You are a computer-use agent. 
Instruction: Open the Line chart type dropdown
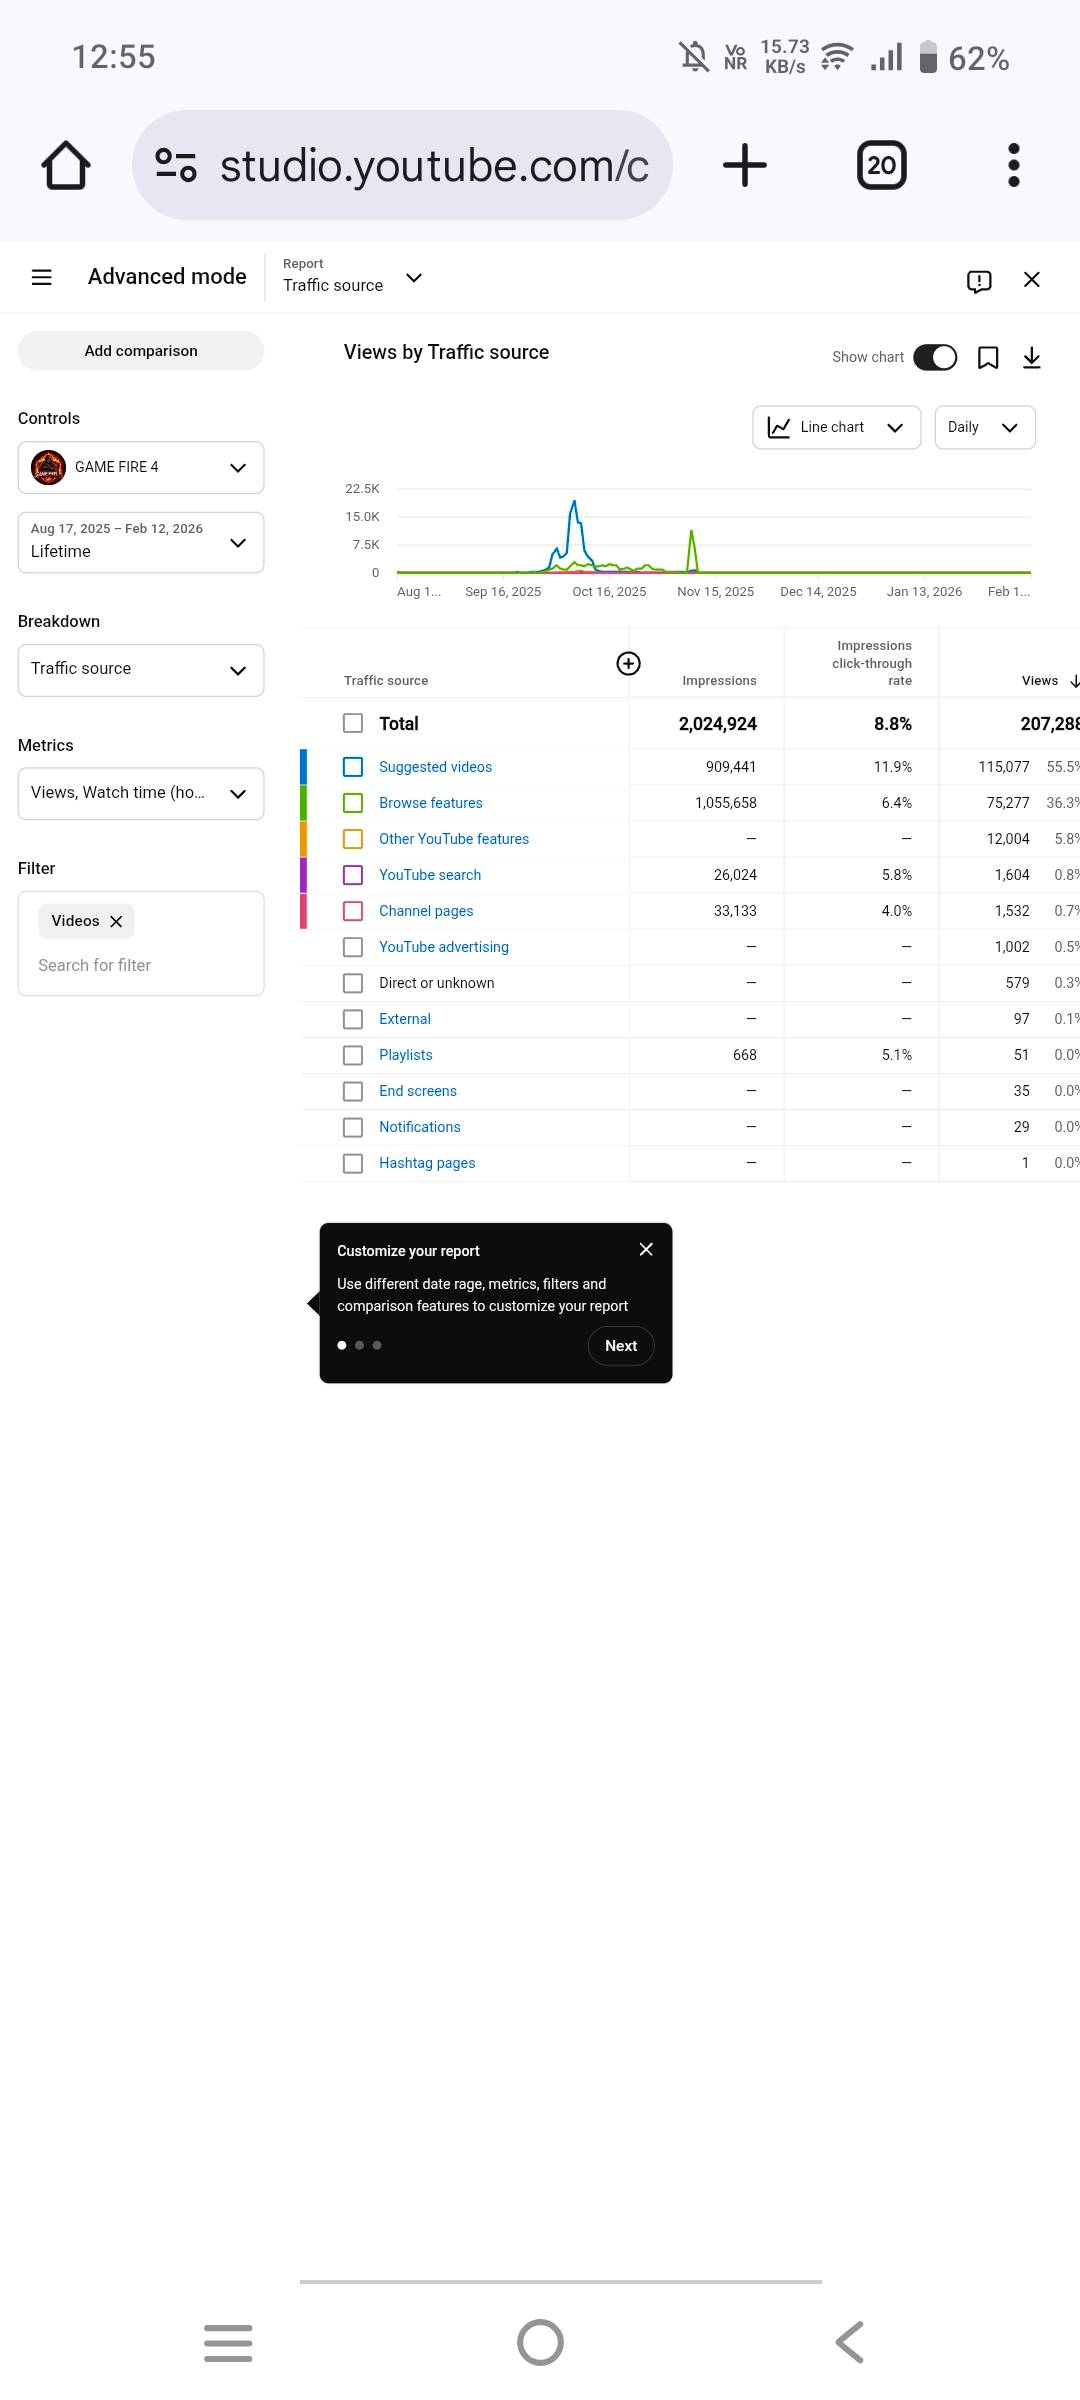click(x=837, y=427)
